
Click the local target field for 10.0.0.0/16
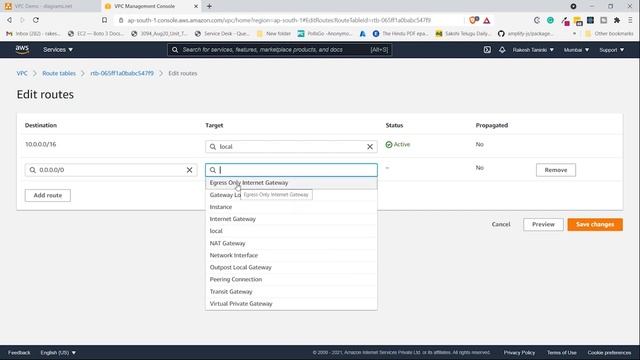click(291, 147)
